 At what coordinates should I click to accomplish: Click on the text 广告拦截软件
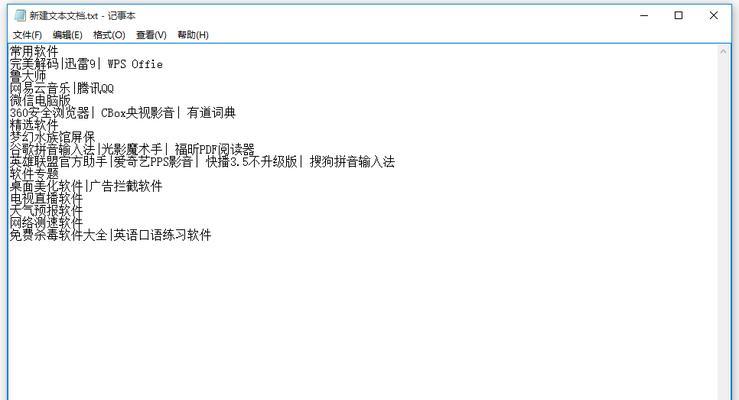tap(126, 186)
